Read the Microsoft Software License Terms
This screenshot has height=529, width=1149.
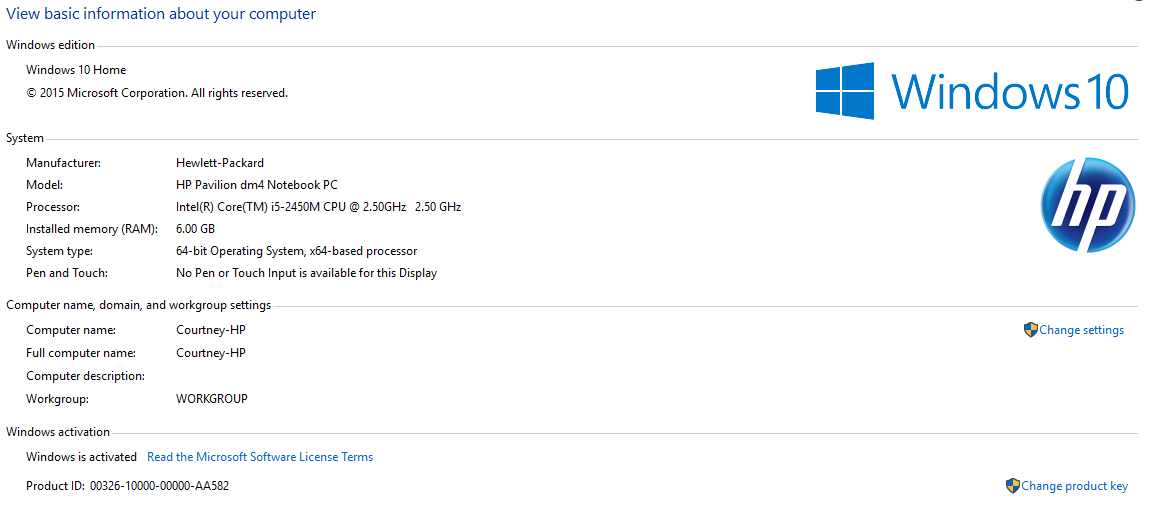(x=260, y=457)
